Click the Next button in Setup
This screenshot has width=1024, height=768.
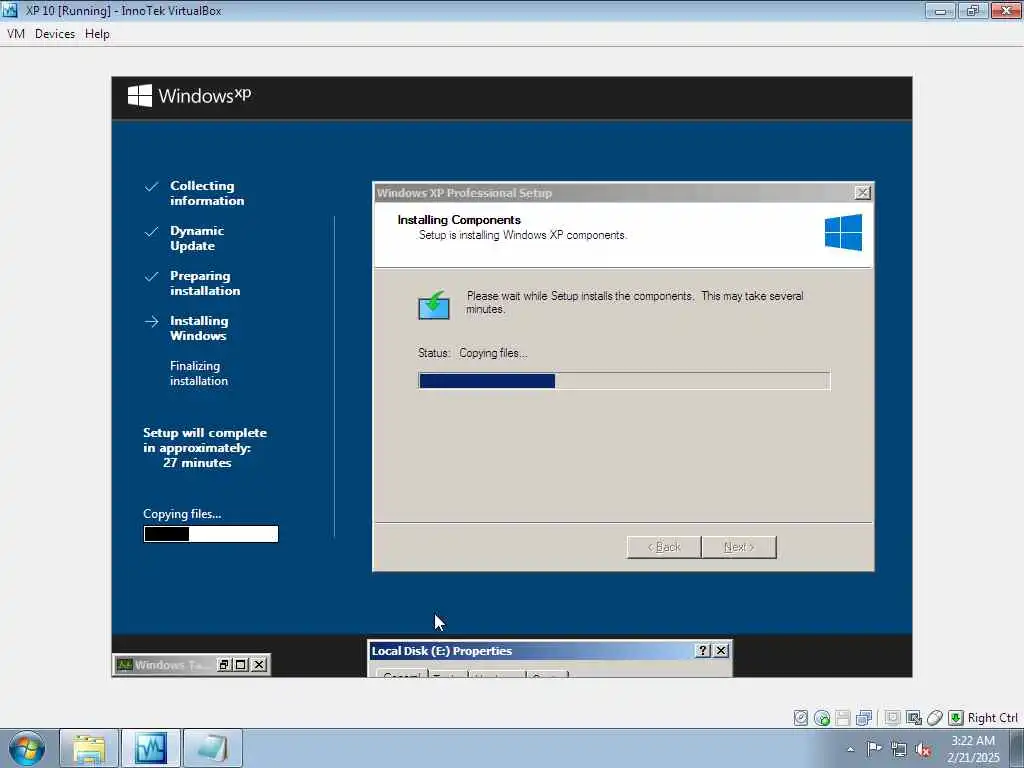pyautogui.click(x=739, y=547)
